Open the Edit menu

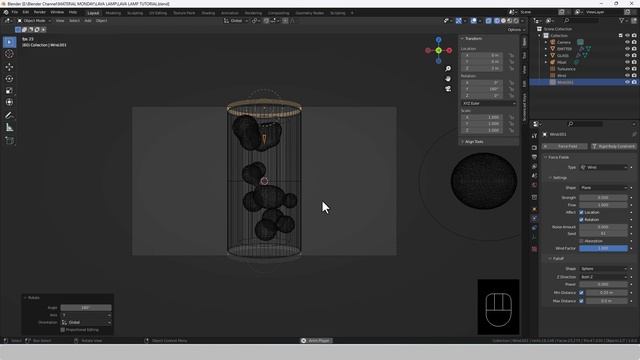(x=26, y=12)
